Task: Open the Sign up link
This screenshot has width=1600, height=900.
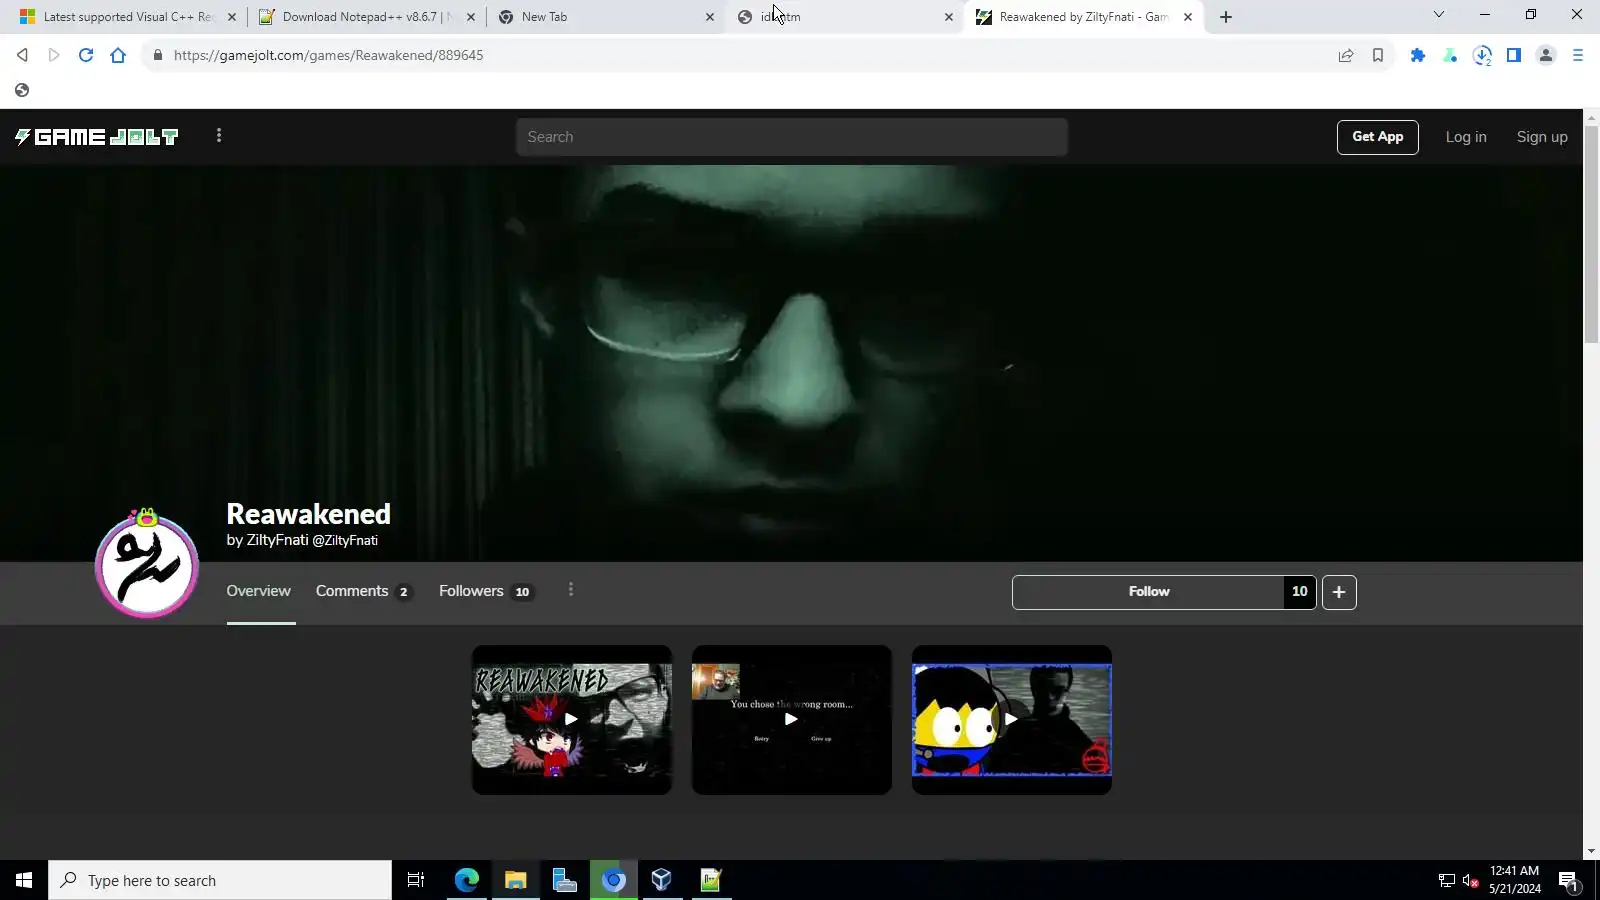Action: tap(1542, 137)
